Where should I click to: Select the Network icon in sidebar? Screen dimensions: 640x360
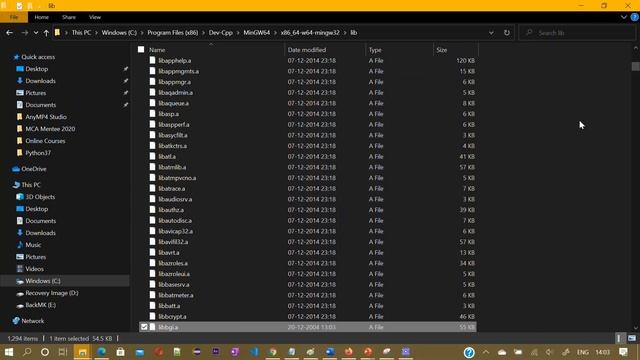(16, 321)
